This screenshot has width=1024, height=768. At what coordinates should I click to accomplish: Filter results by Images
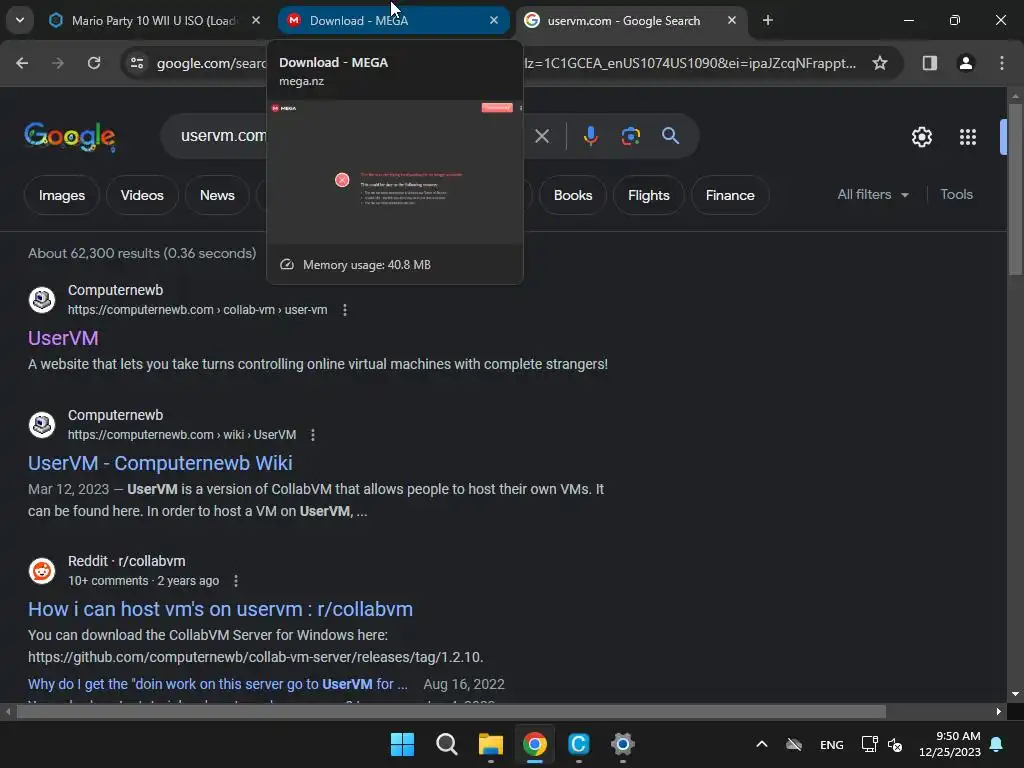[62, 195]
